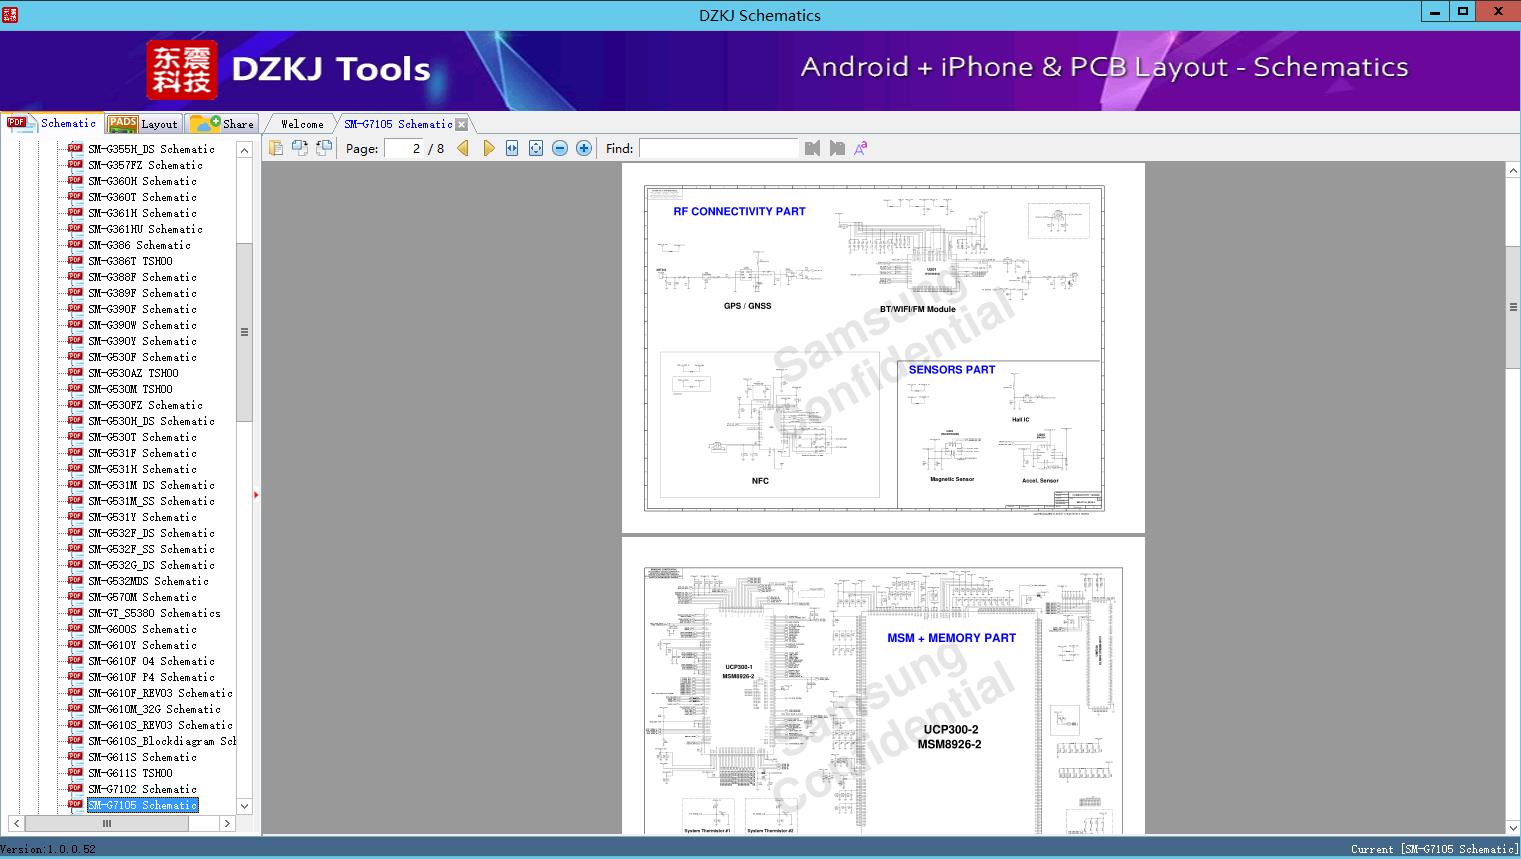The width and height of the screenshot is (1521, 859).
Task: Click the rotate counterclockwise icon
Action: [x=300, y=148]
